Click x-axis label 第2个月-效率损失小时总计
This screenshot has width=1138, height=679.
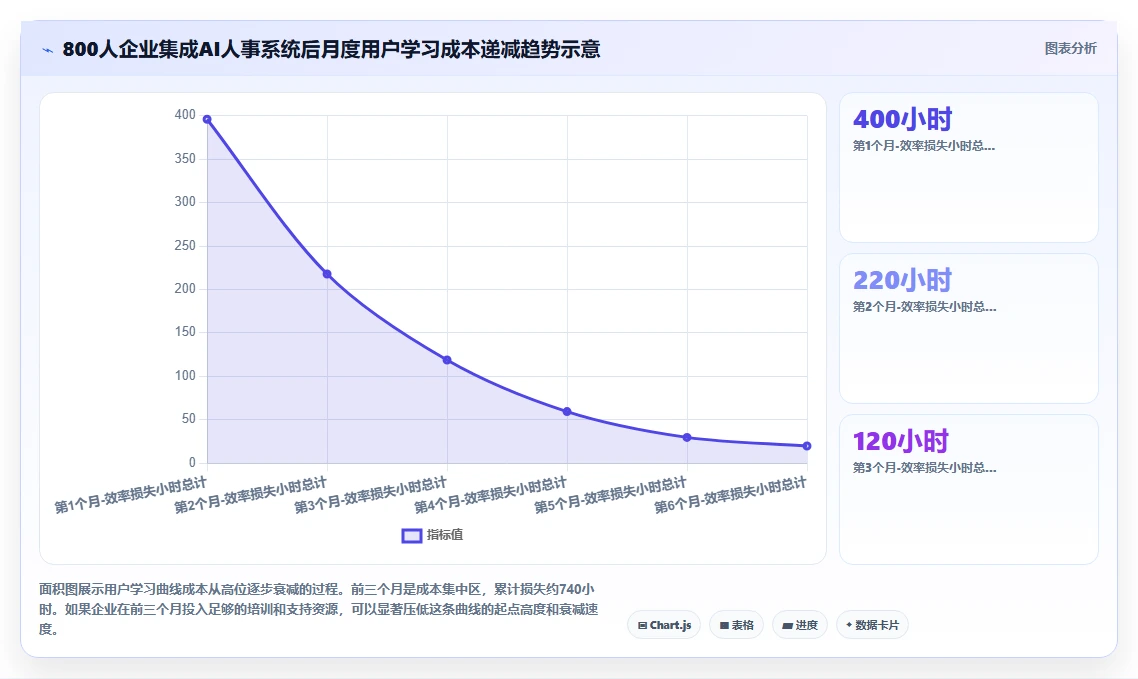[250, 495]
